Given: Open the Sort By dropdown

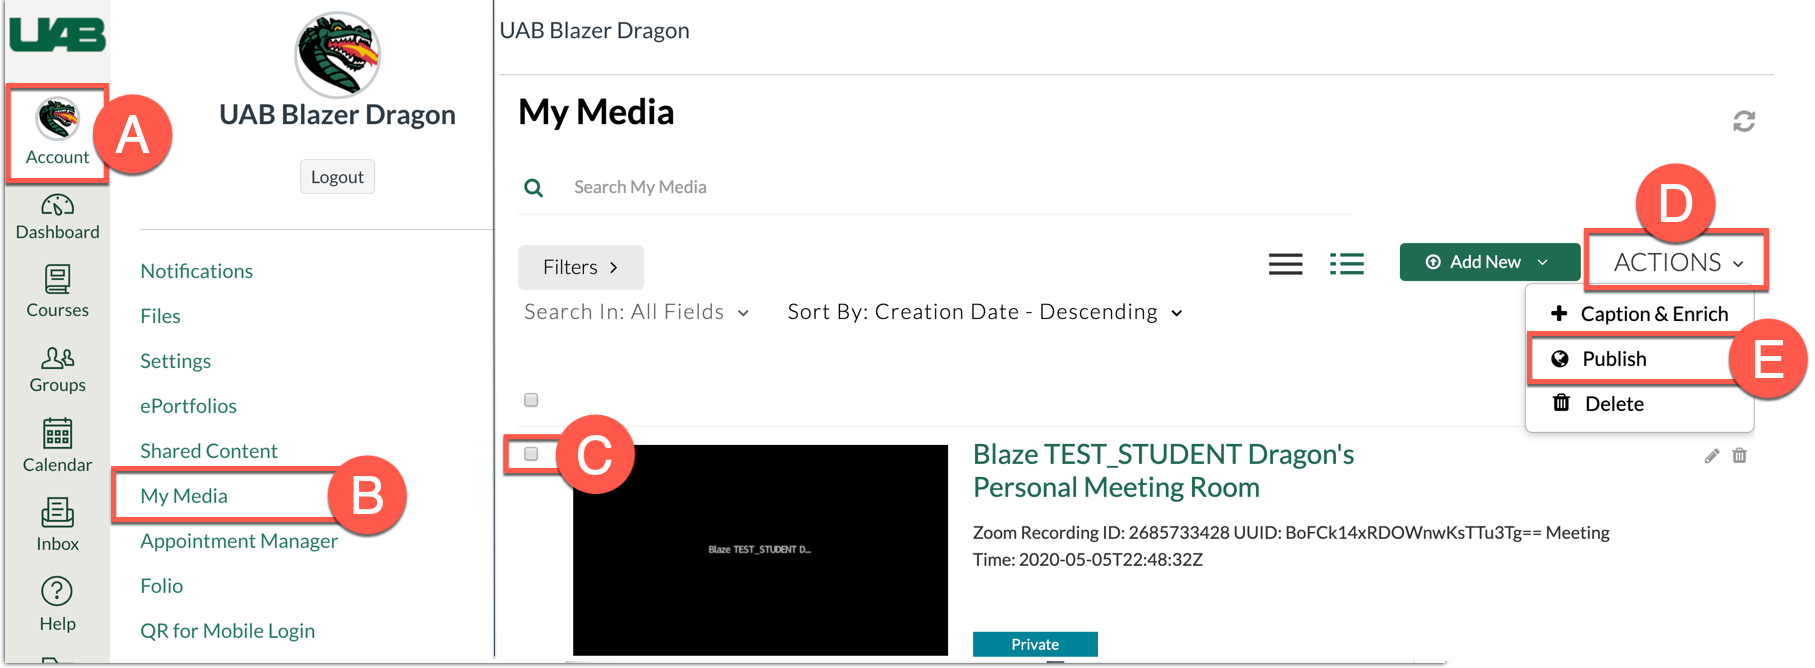Looking at the screenshot, I should pos(984,311).
